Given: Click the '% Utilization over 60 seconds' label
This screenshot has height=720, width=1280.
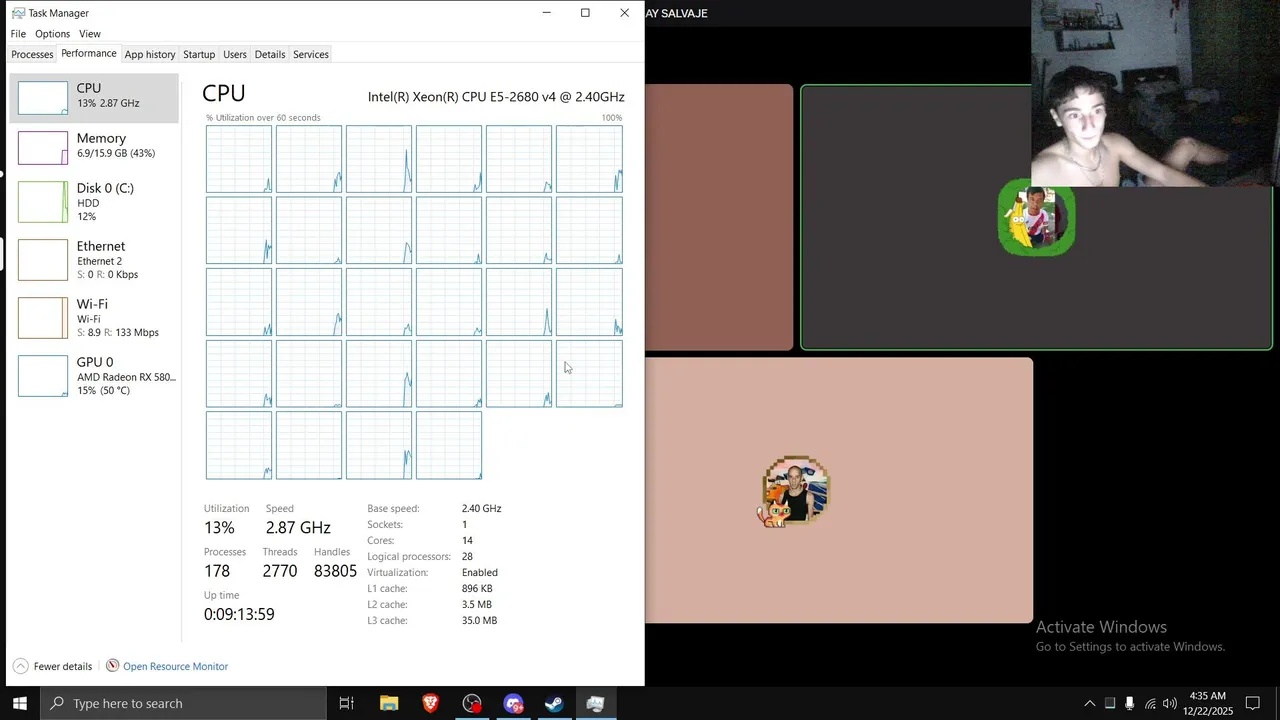Looking at the screenshot, I should pyautogui.click(x=263, y=118).
